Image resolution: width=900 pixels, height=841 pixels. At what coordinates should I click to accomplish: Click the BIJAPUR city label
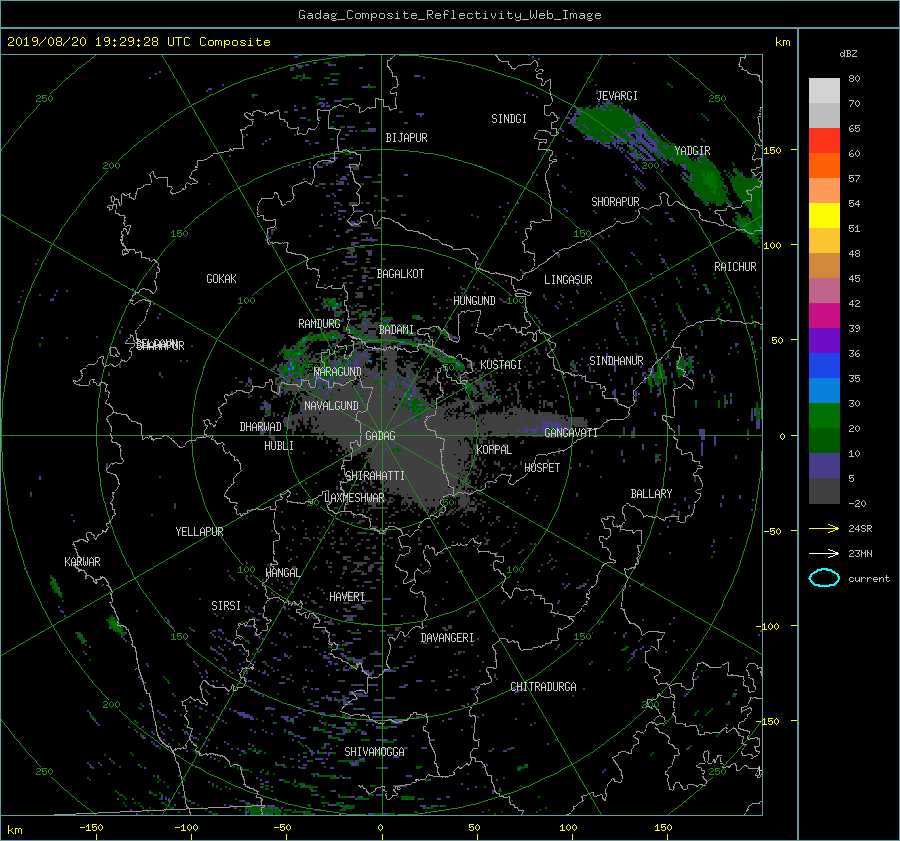tap(406, 138)
